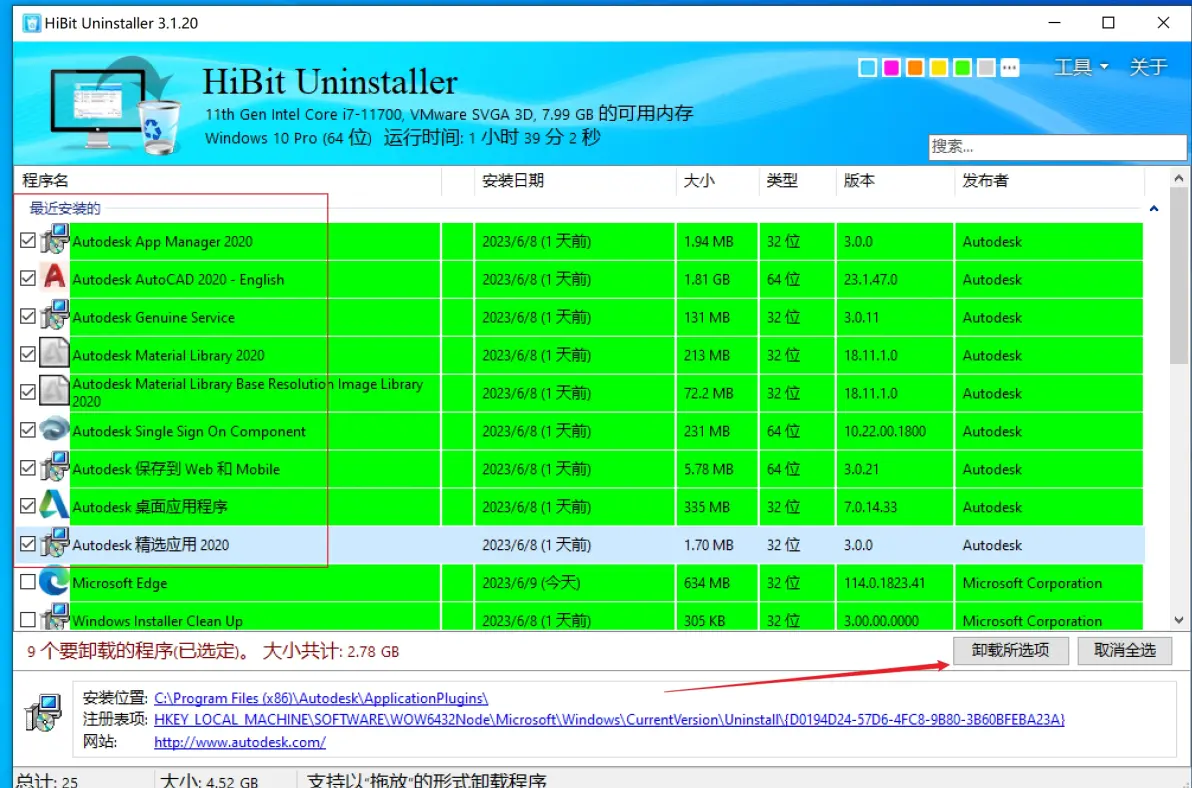Sort the list by the 安装日期 column header
This screenshot has width=1192, height=788.
(513, 181)
